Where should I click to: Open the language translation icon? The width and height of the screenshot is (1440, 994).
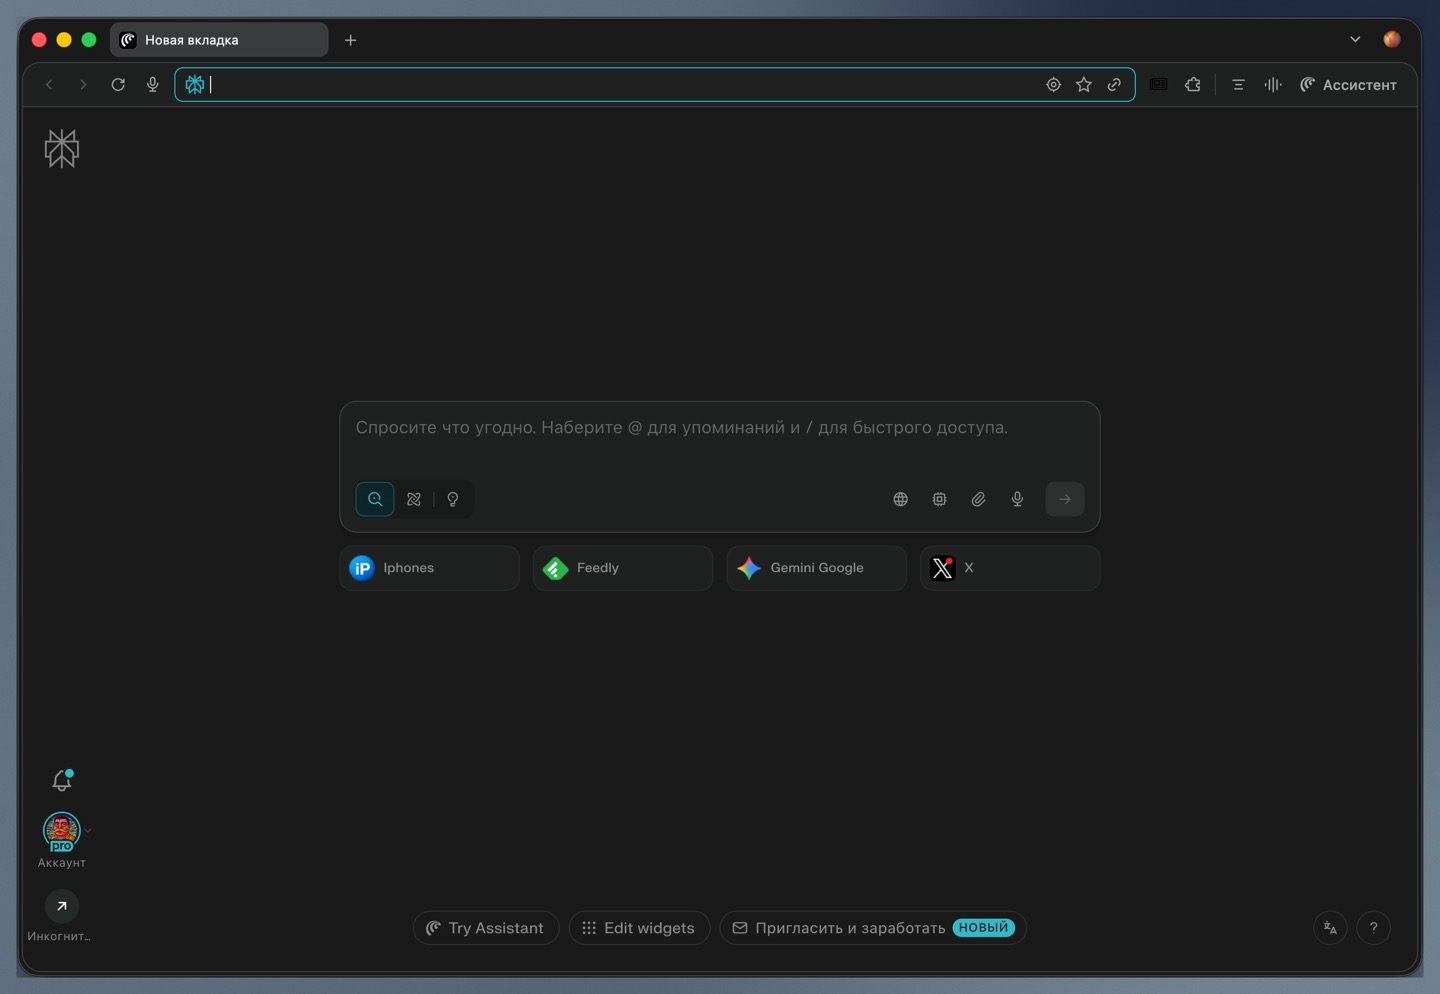pos(1330,928)
